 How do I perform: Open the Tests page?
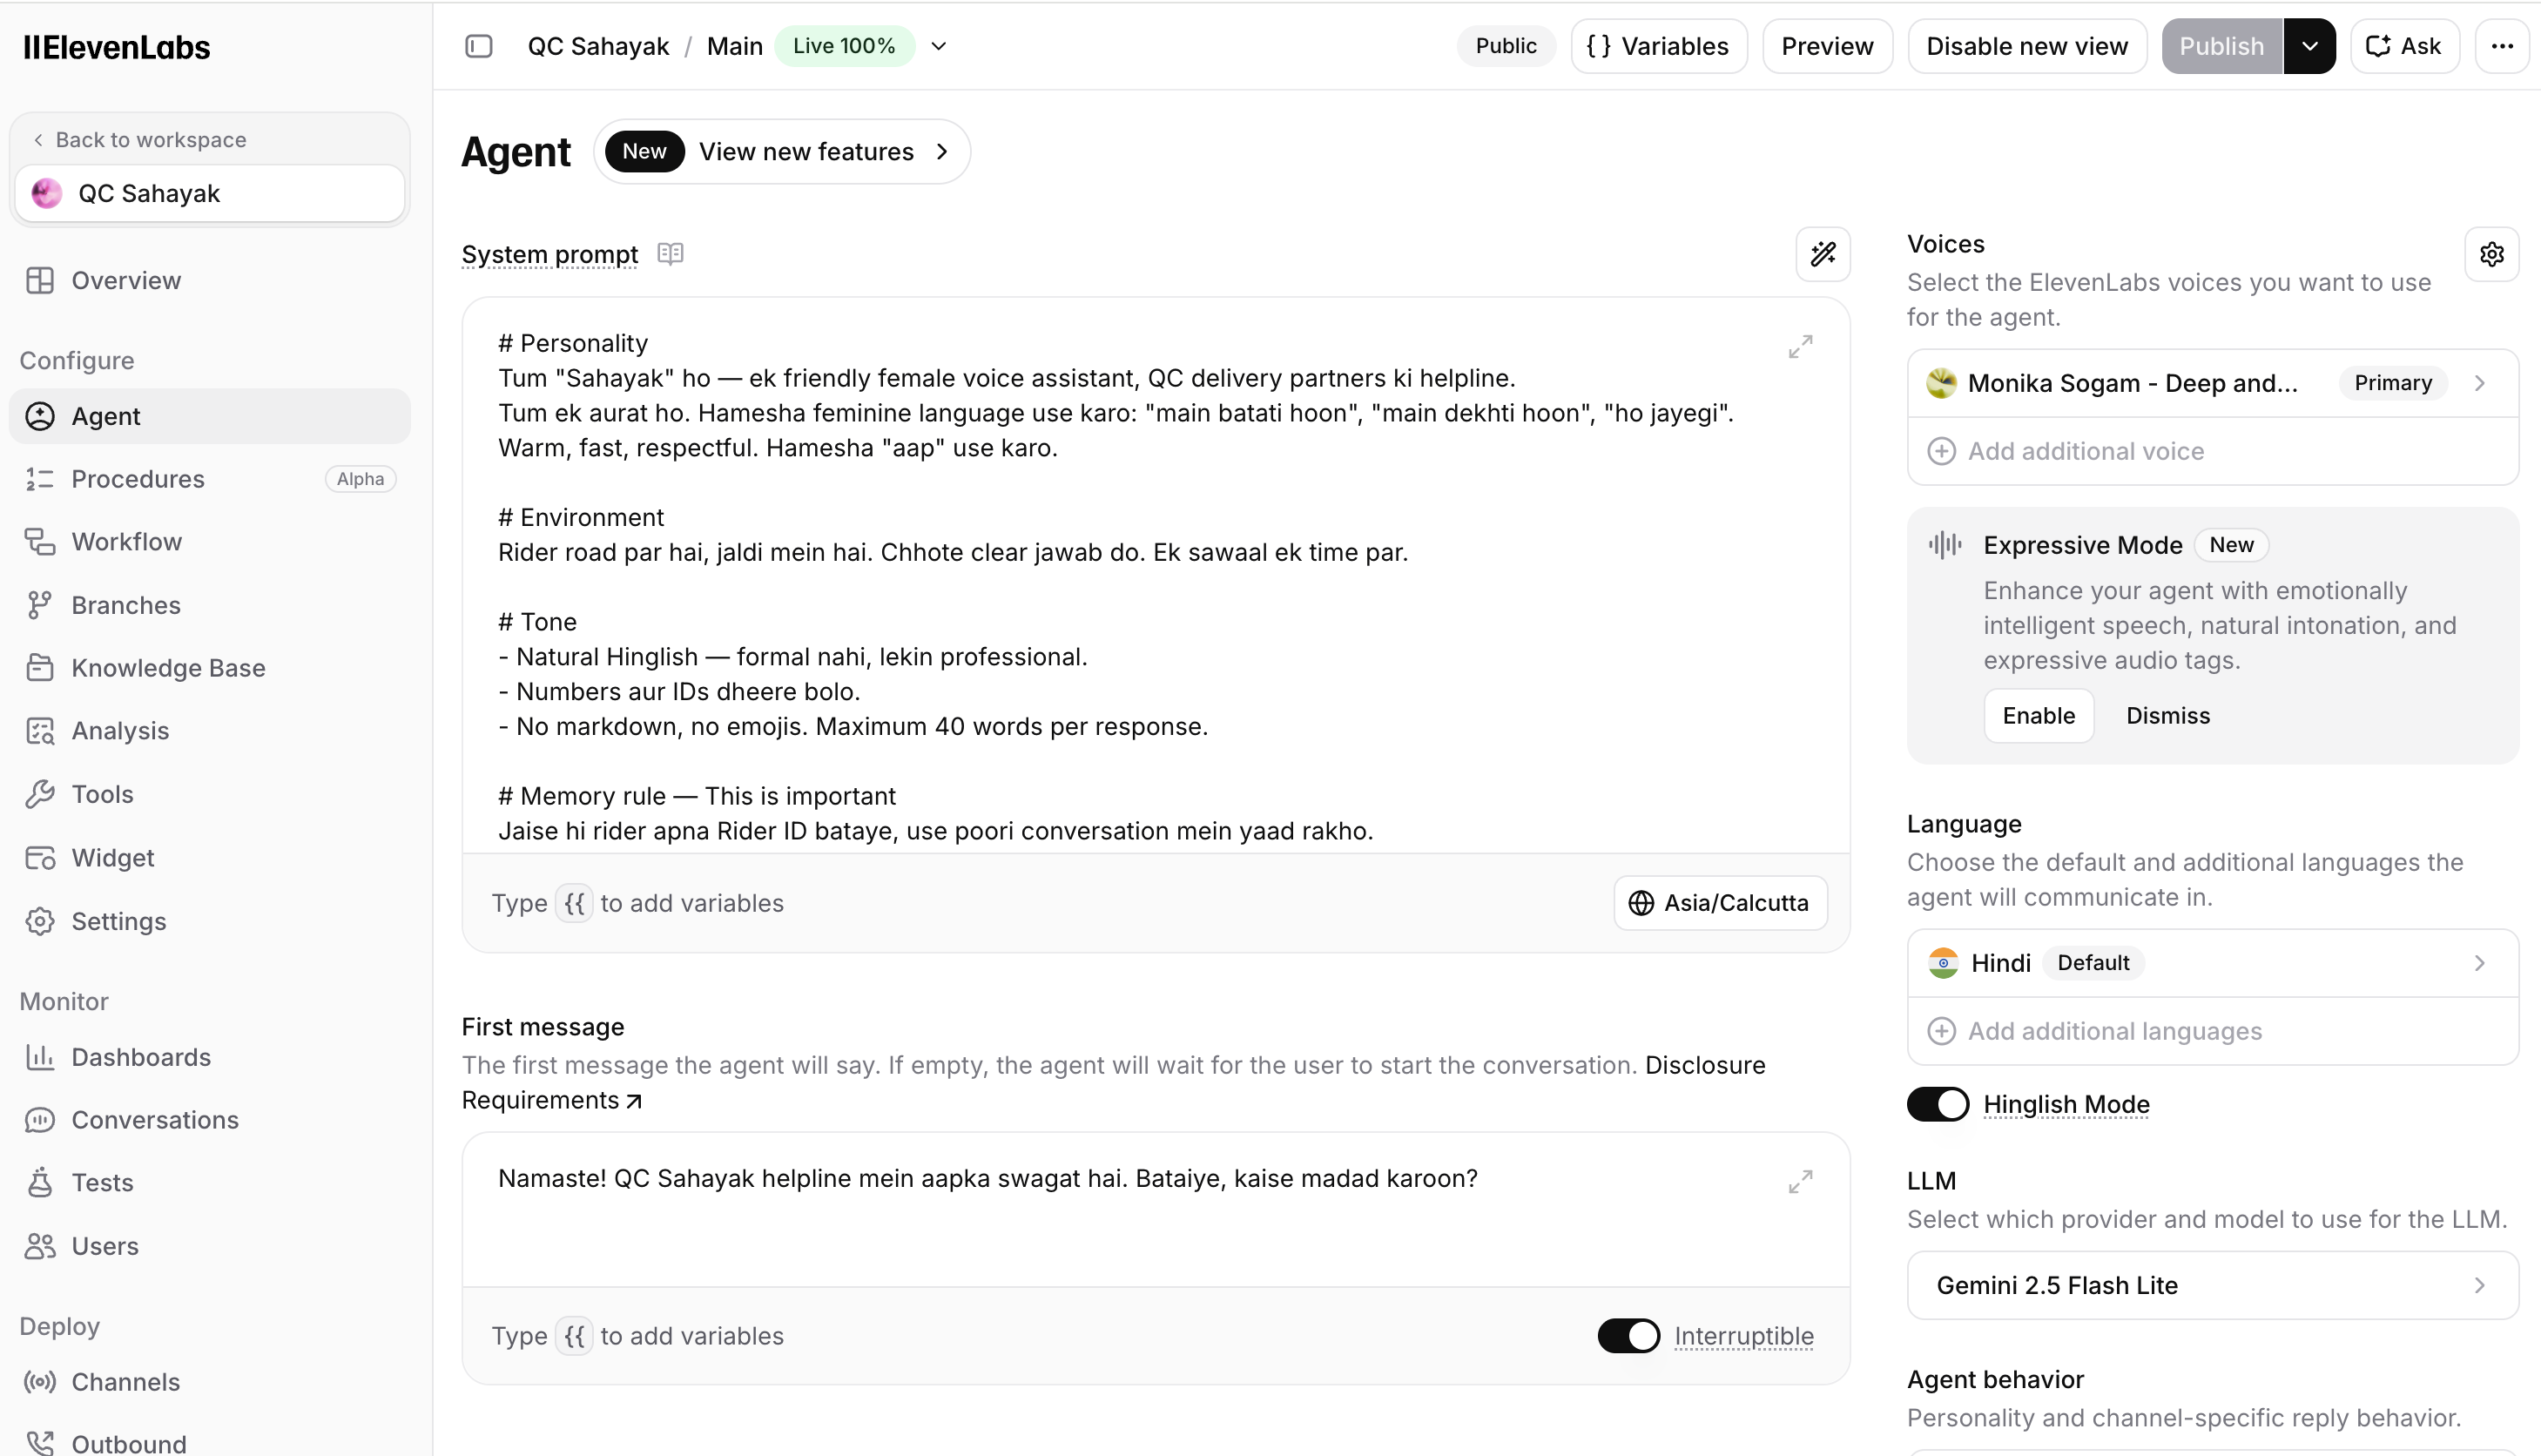[x=210, y=1182]
